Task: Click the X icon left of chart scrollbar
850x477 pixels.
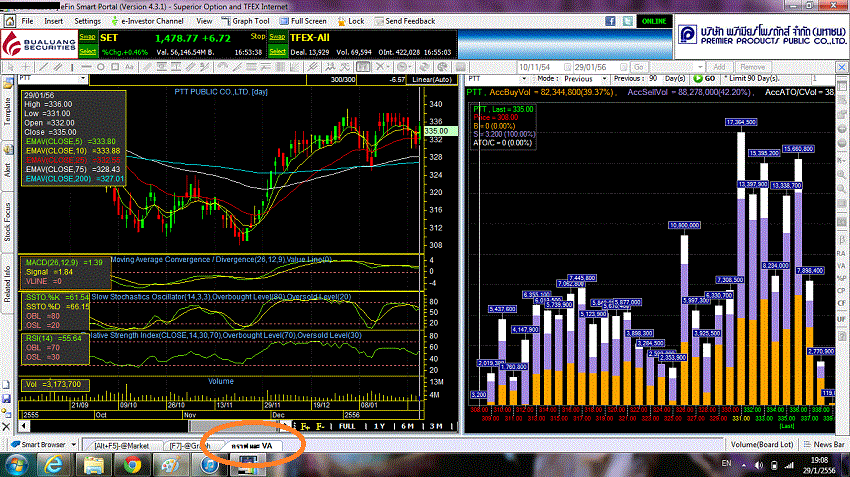Action: (x=7, y=426)
